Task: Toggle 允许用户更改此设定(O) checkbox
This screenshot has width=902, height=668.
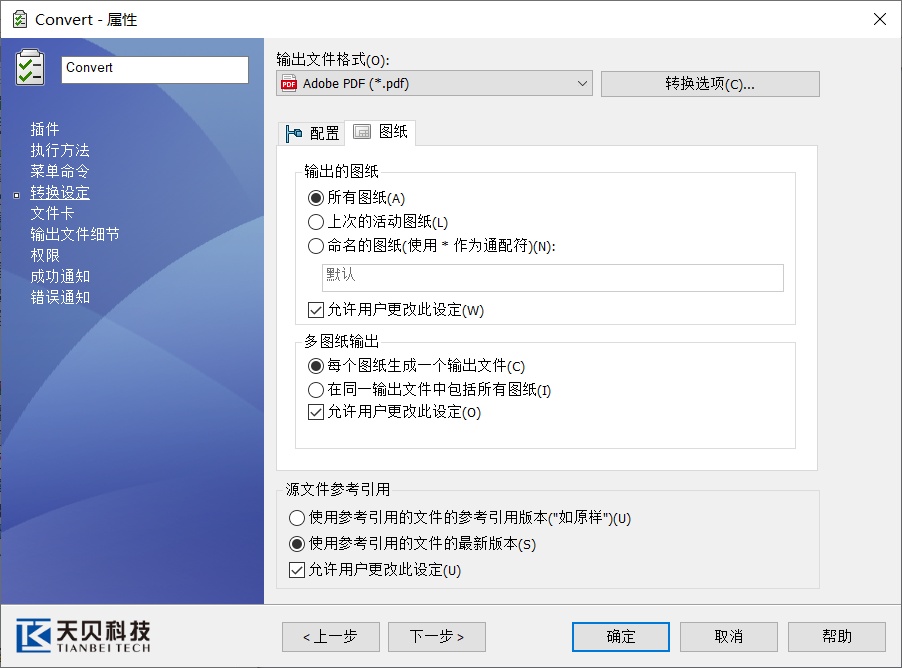Action: [317, 412]
